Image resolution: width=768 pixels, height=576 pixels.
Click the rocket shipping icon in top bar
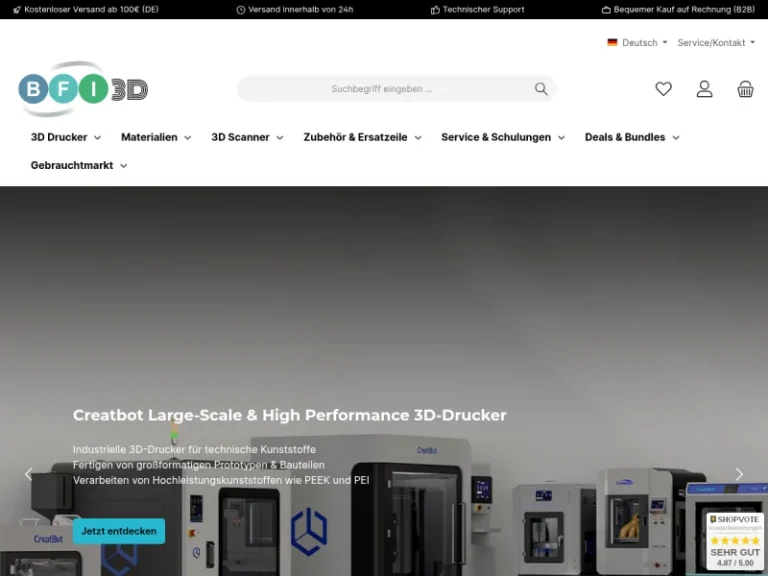tap(17, 10)
